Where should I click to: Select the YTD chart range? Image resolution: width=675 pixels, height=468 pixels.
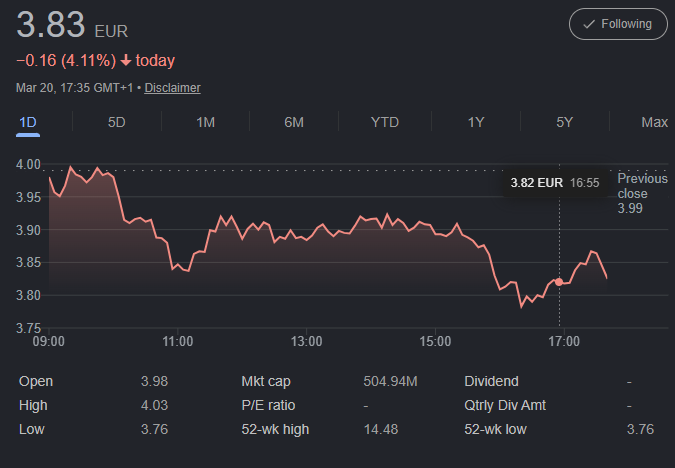pyautogui.click(x=384, y=122)
